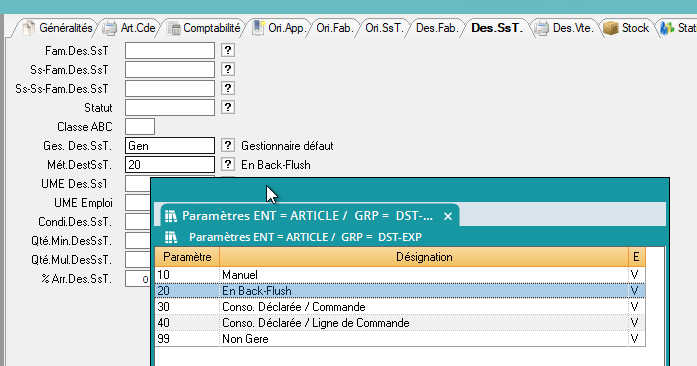Viewport: 697px width, 366px height.
Task: Select row Conso. Déclarée / Ligne de Commande
Action: [400, 323]
